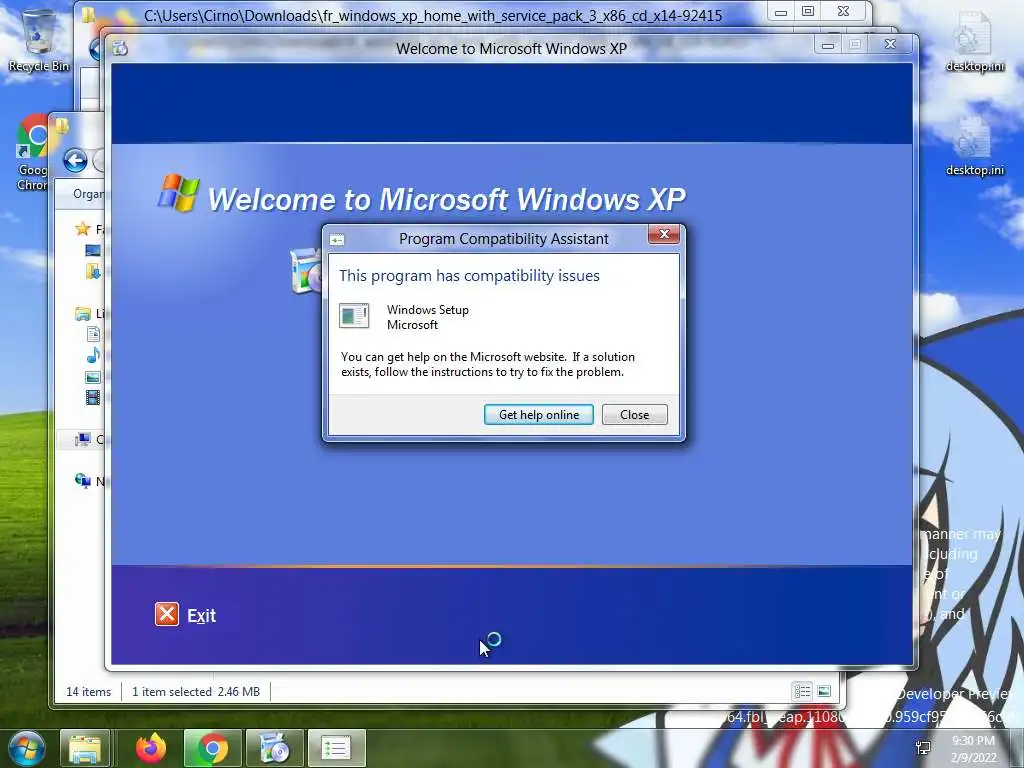The width and height of the screenshot is (1024, 768).
Task: Click the '1 item selected 2.46 MB' status text
Action: click(x=196, y=692)
